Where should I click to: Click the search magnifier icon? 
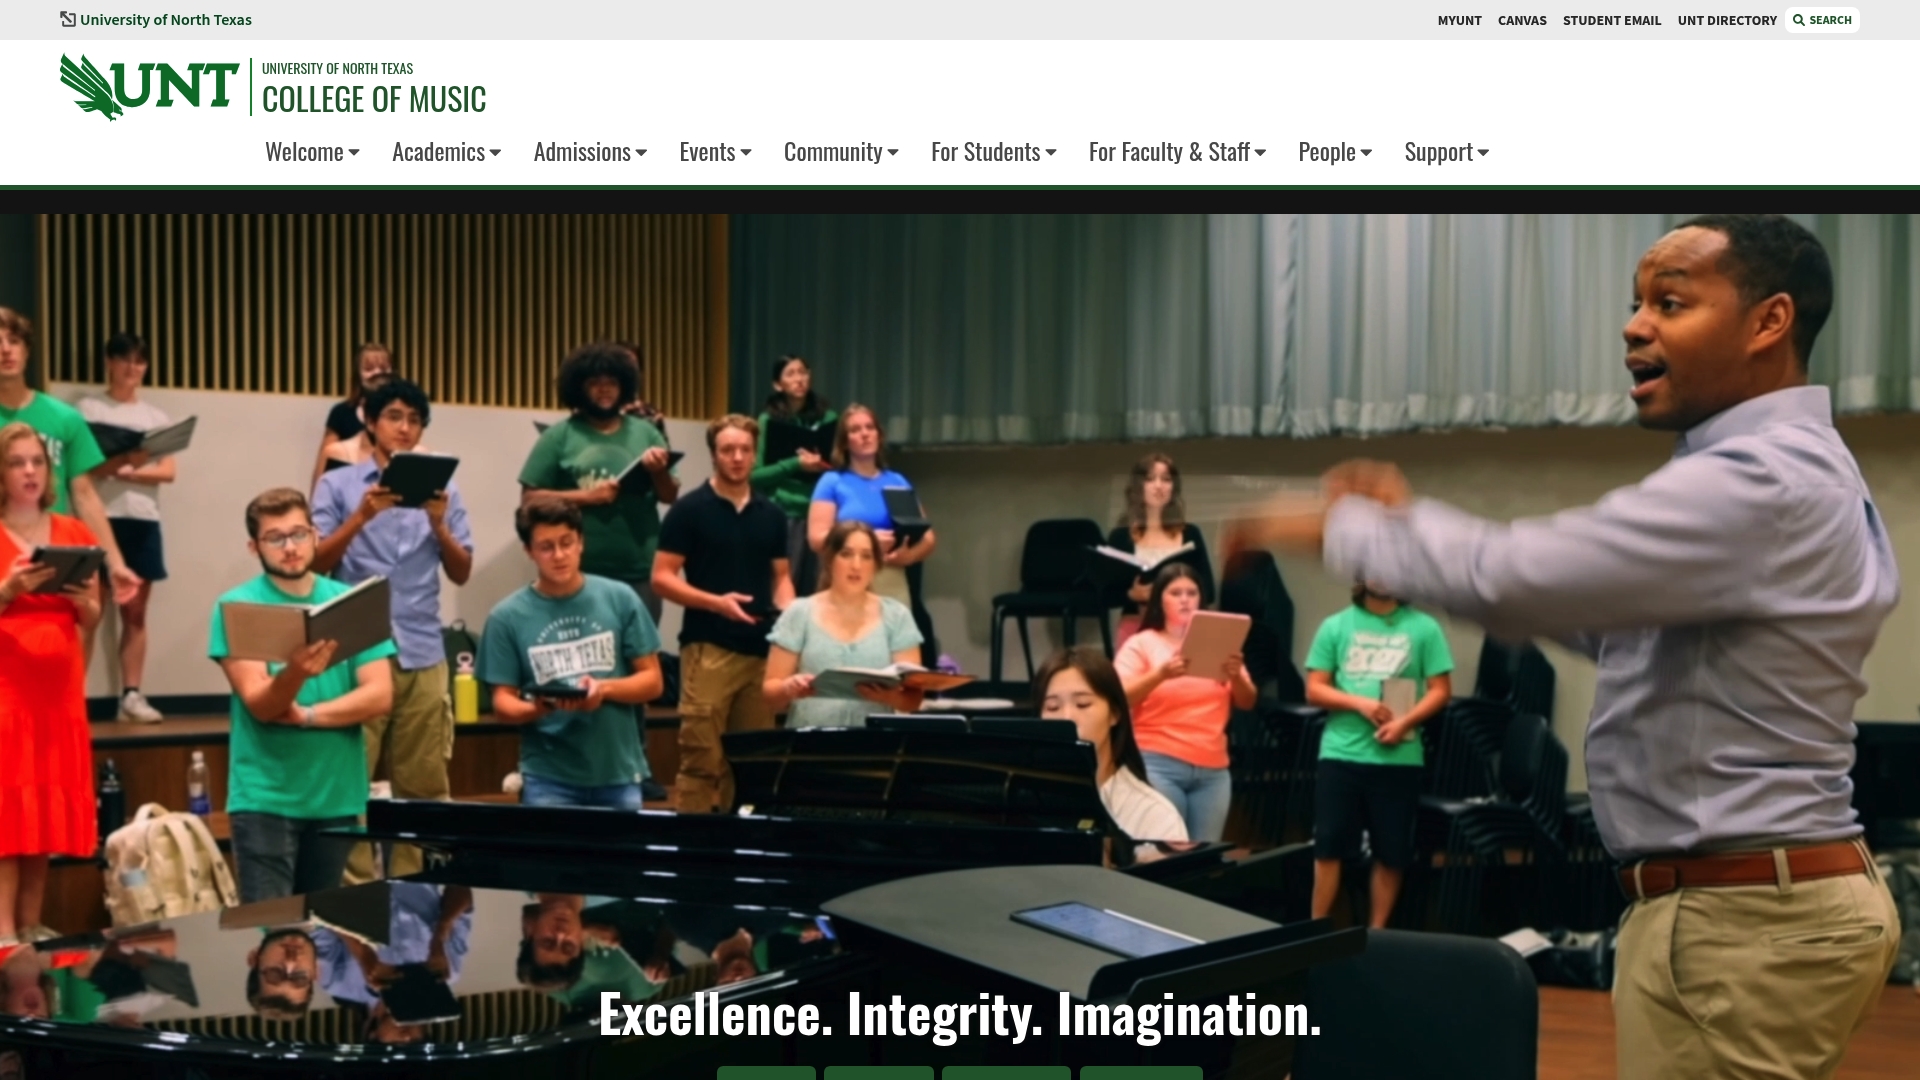[x=1799, y=20]
